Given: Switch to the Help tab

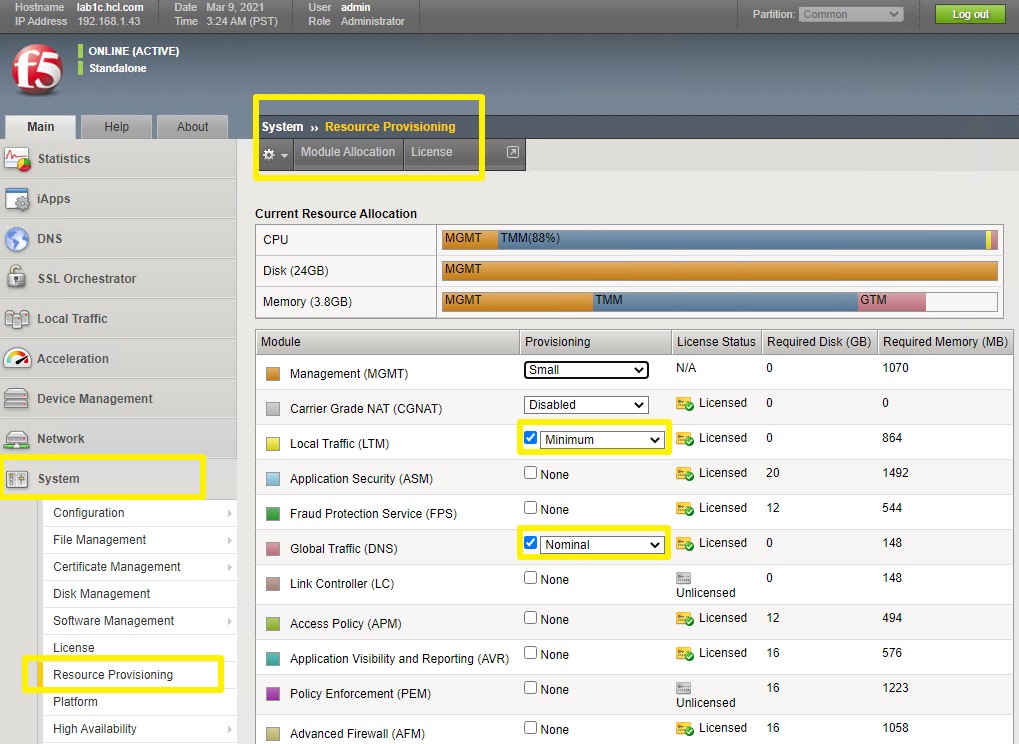Looking at the screenshot, I should point(116,127).
